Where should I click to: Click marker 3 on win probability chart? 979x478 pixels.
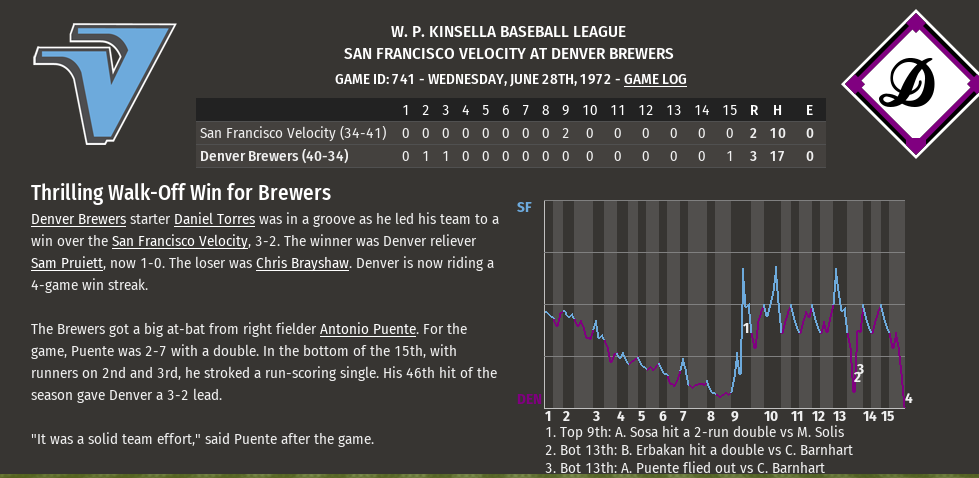tap(859, 368)
